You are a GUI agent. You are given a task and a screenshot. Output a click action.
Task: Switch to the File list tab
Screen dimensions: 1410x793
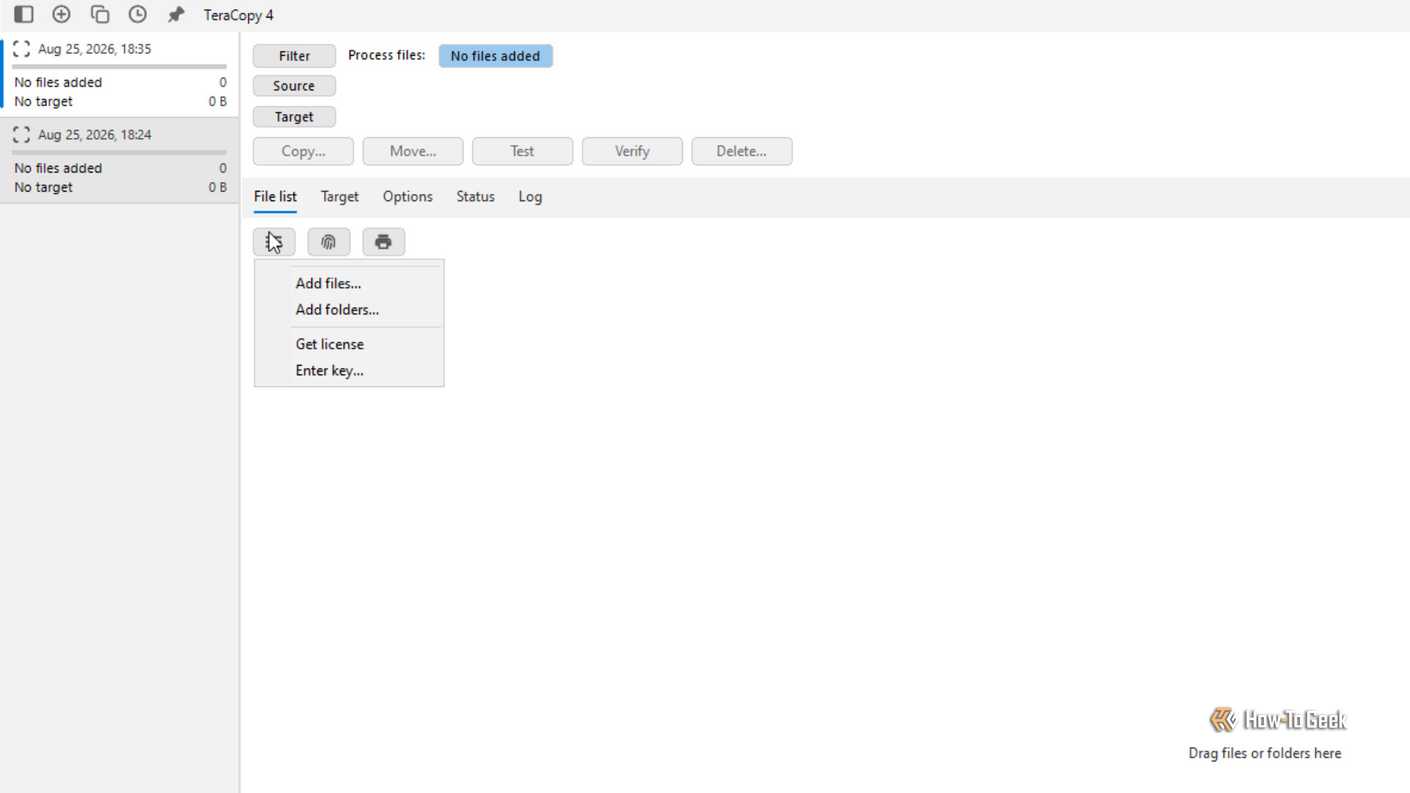click(x=275, y=197)
